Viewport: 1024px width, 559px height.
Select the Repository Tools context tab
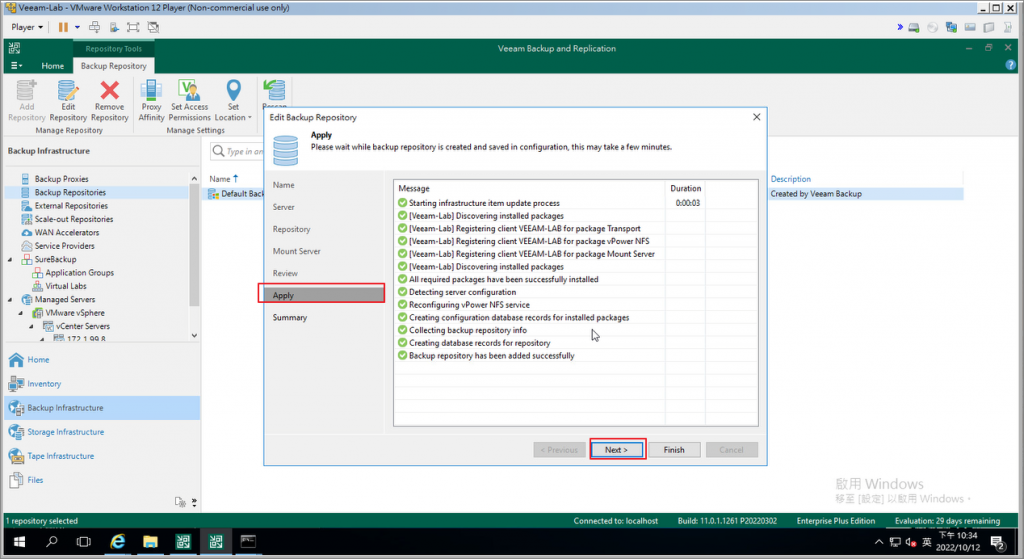click(x=114, y=49)
